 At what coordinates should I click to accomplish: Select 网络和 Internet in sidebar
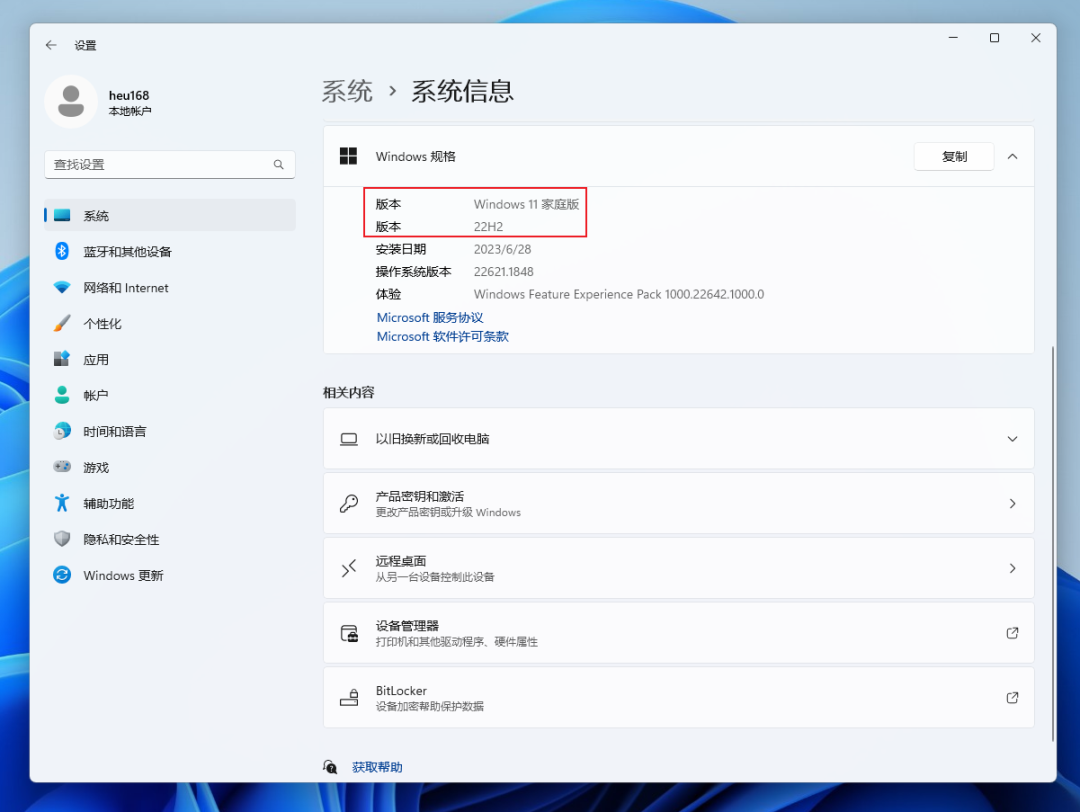click(x=170, y=287)
